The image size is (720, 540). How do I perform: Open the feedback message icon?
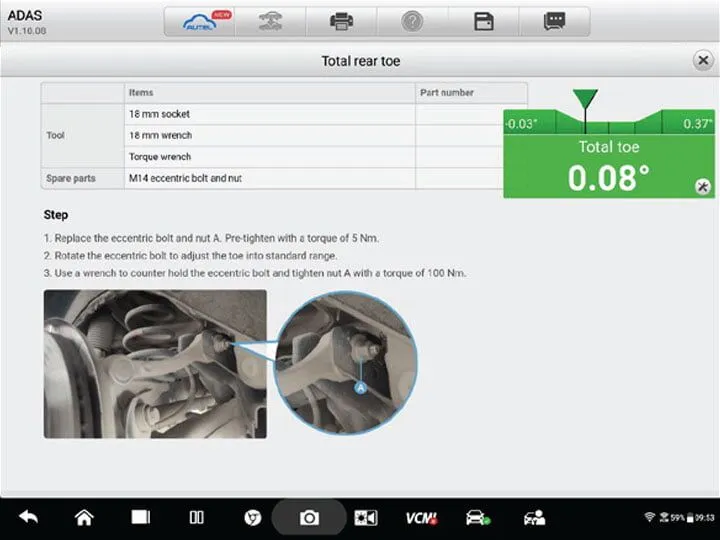tap(554, 22)
